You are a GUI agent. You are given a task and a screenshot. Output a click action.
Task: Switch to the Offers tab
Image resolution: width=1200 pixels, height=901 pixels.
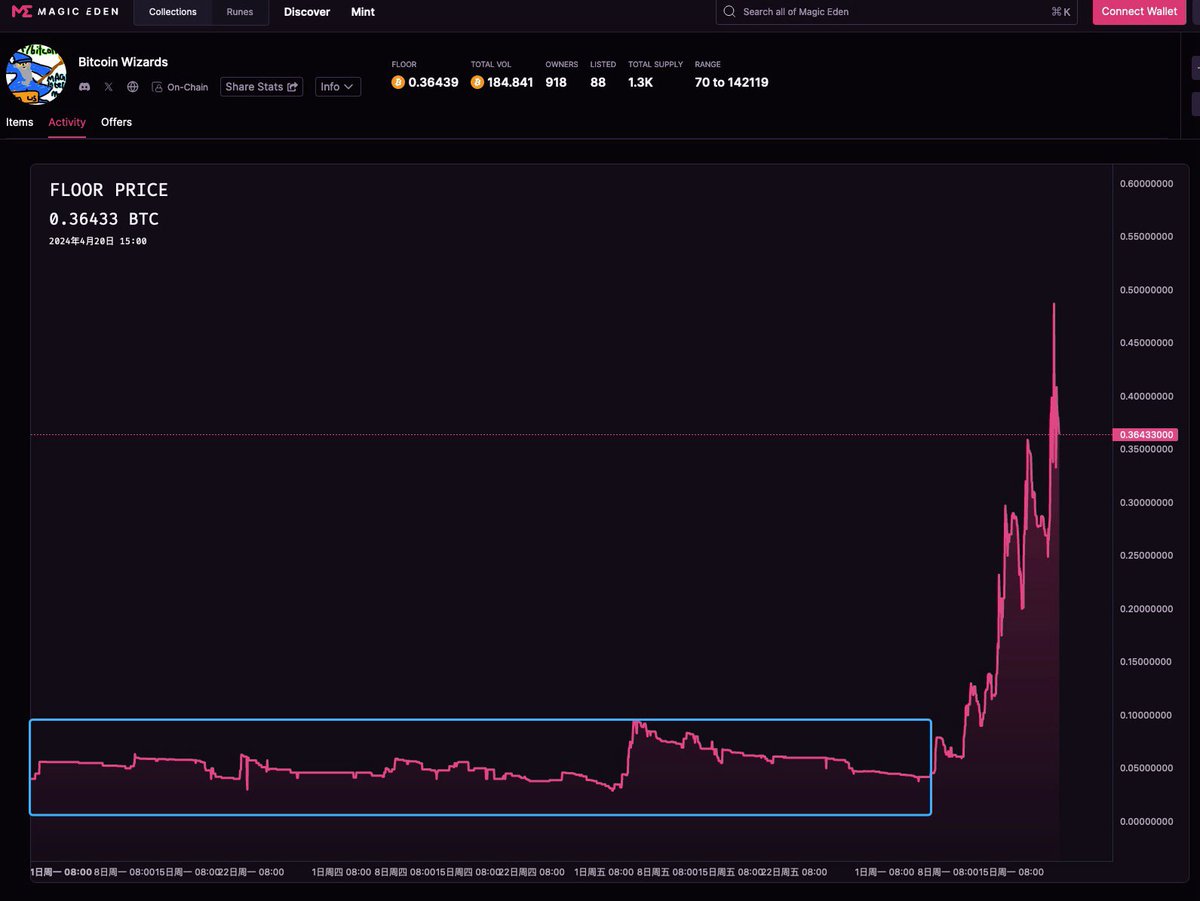(116, 122)
